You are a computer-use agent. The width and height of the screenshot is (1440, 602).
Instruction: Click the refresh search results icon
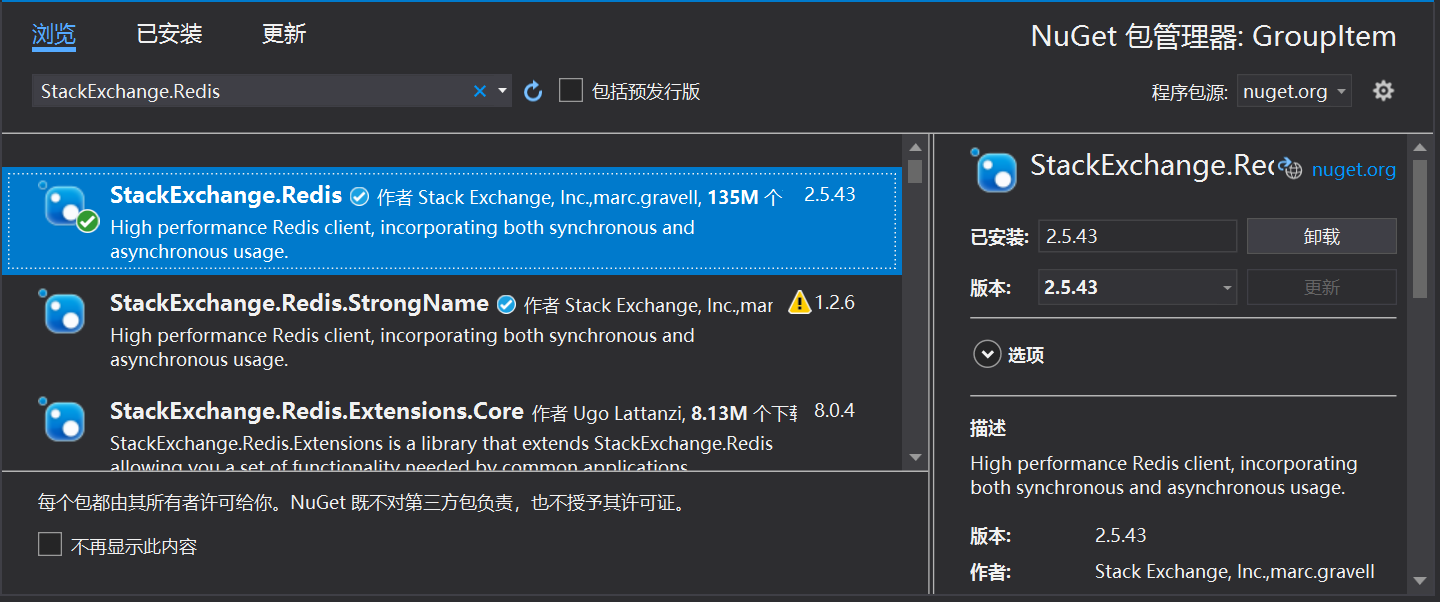click(533, 91)
